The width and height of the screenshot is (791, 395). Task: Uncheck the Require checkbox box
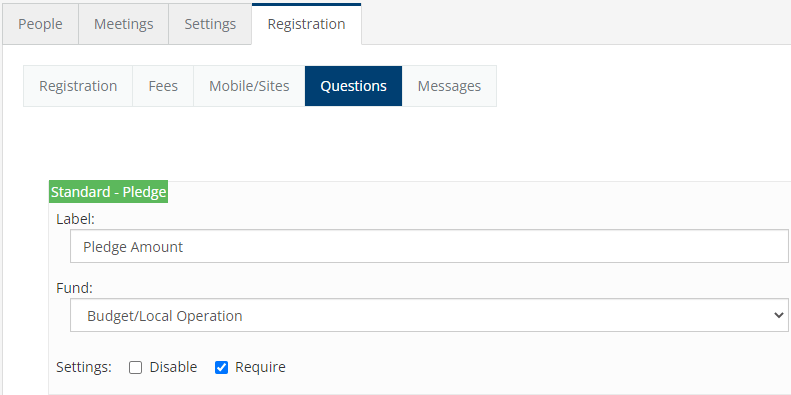click(221, 367)
